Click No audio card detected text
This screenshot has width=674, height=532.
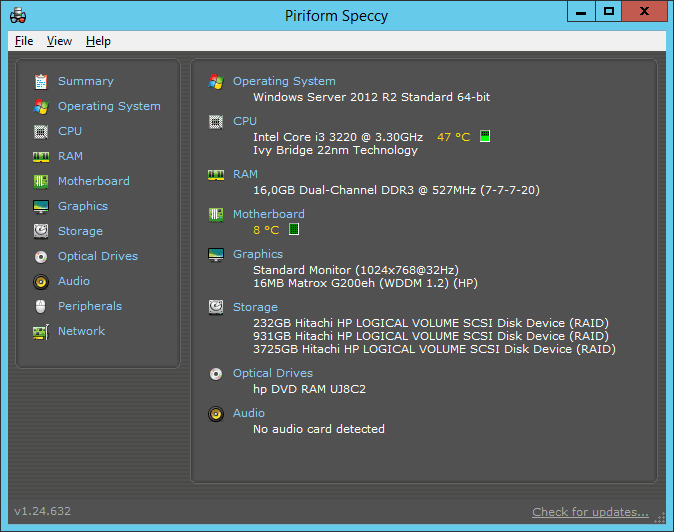tap(319, 429)
